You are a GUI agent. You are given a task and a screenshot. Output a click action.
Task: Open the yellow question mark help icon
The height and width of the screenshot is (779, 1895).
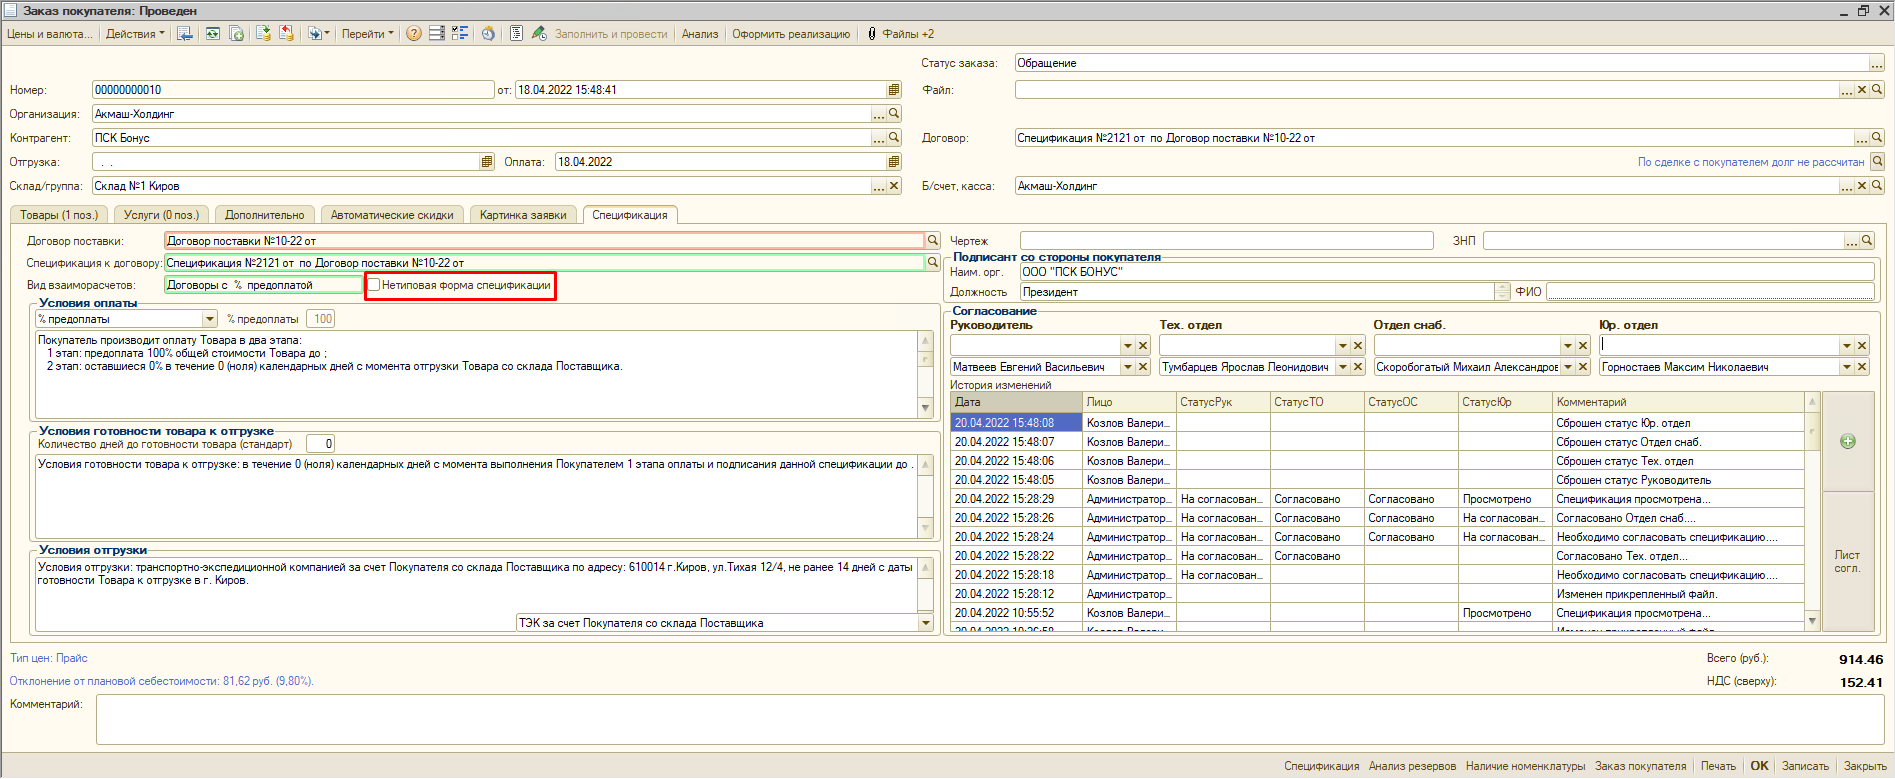click(414, 34)
